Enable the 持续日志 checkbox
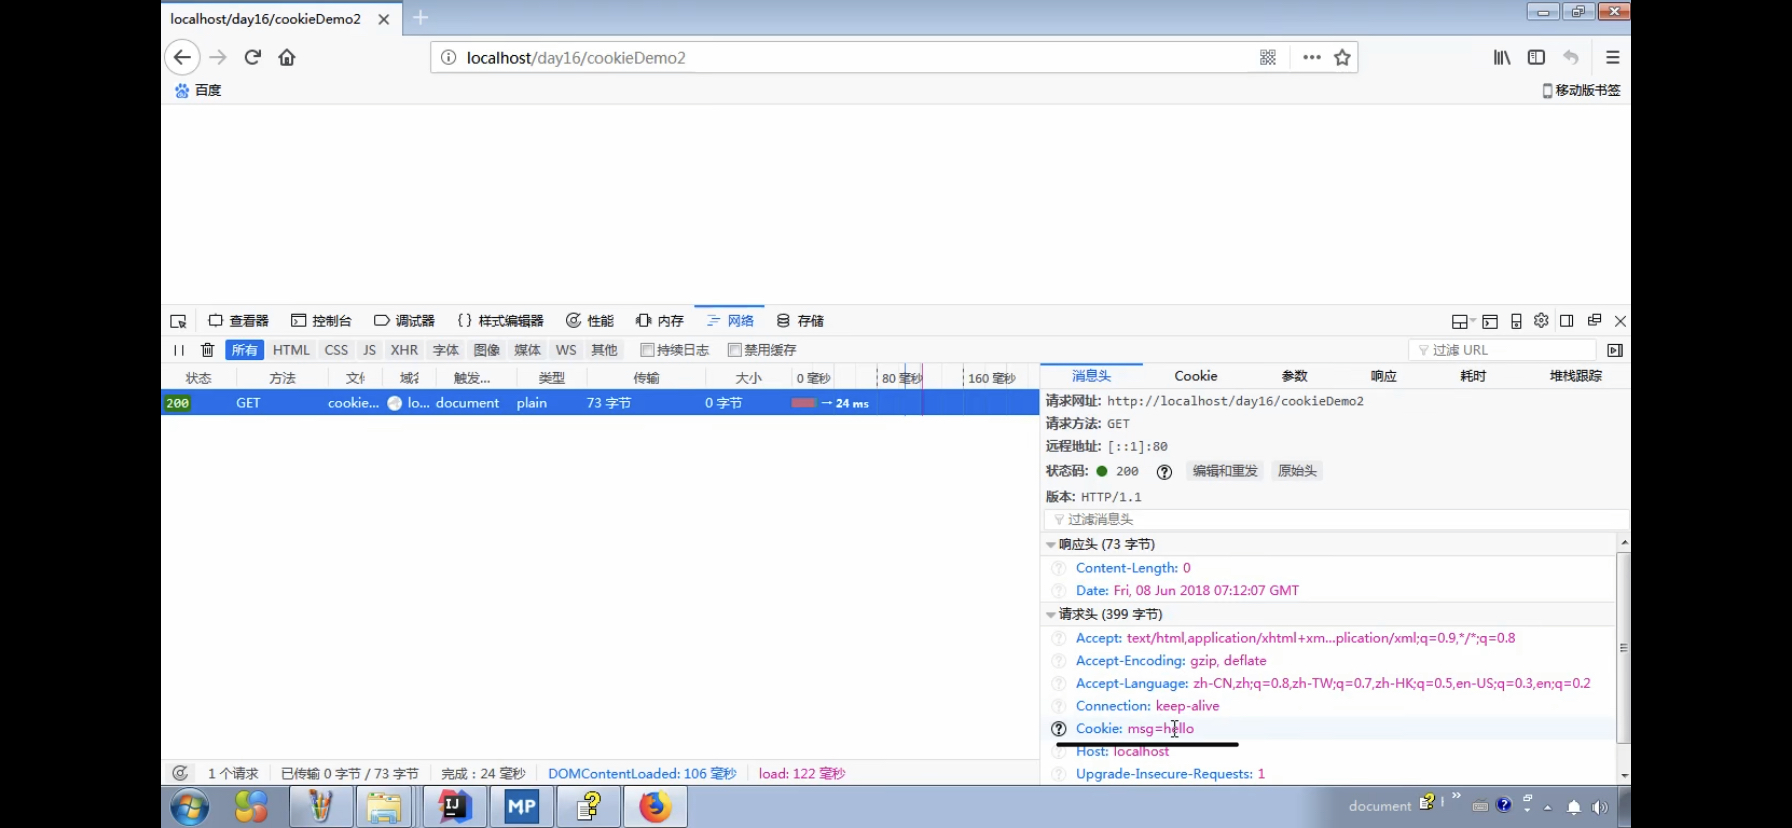This screenshot has height=828, width=1792. click(x=647, y=350)
